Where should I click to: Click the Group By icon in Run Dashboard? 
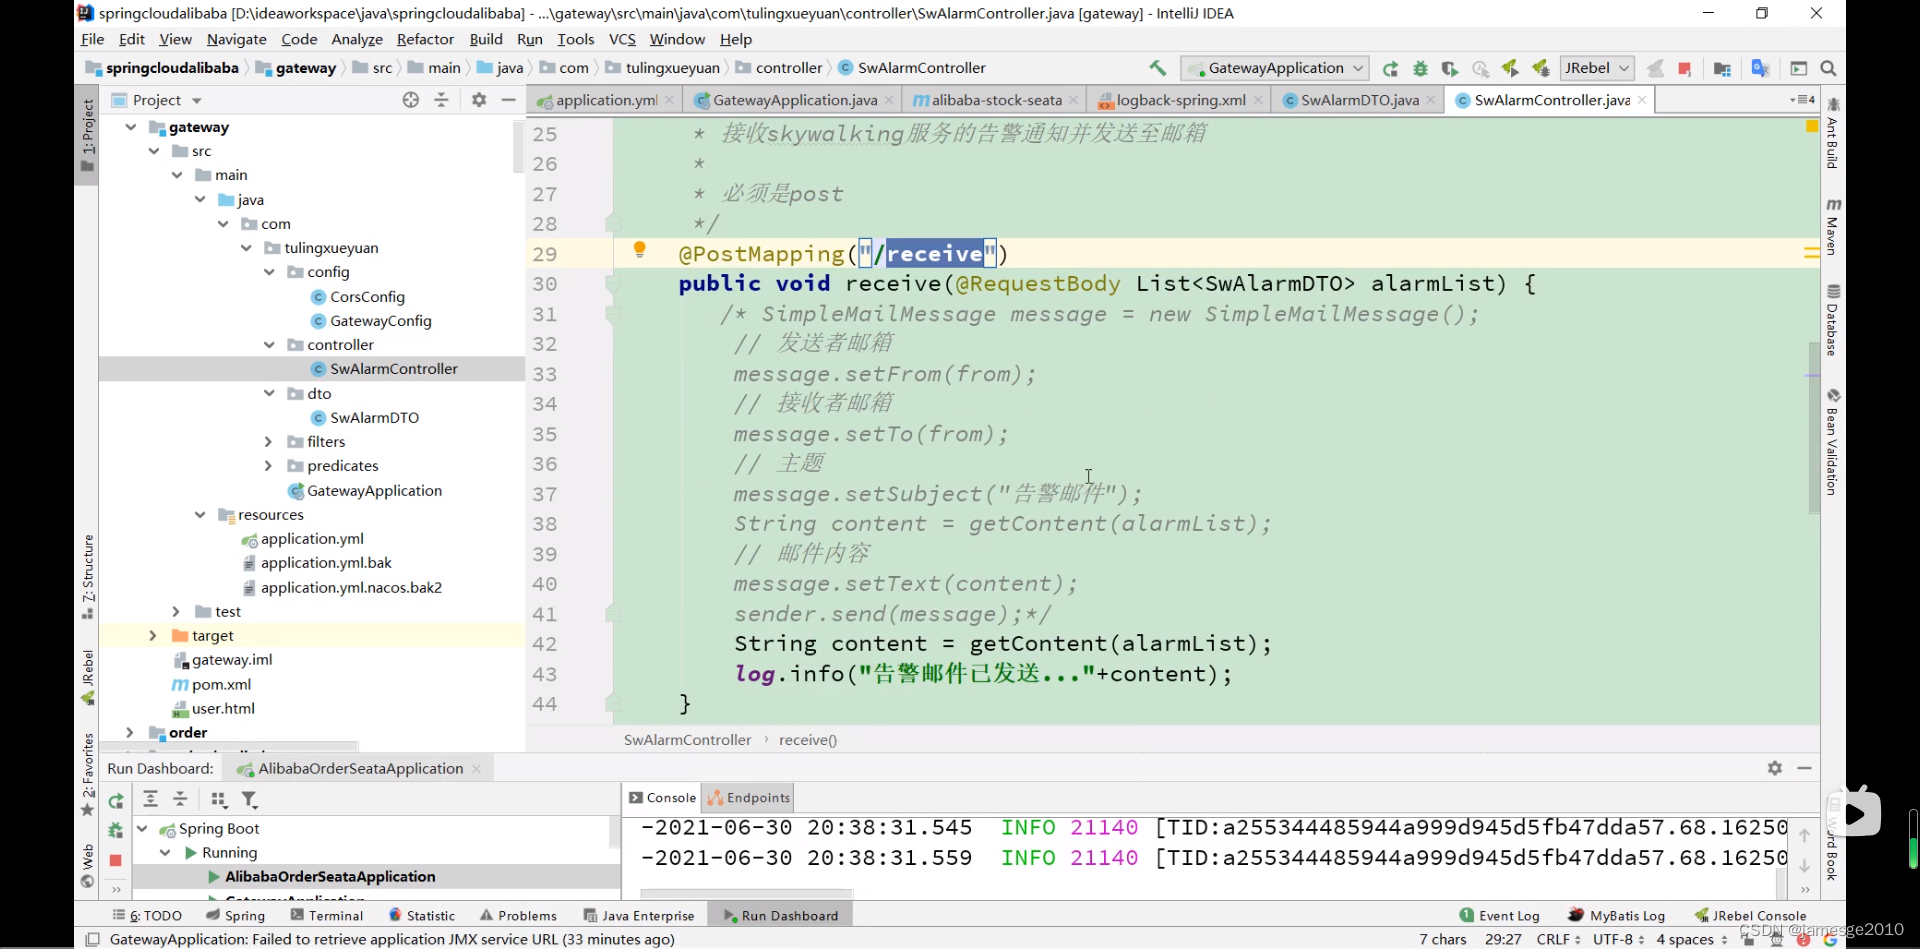click(x=219, y=799)
